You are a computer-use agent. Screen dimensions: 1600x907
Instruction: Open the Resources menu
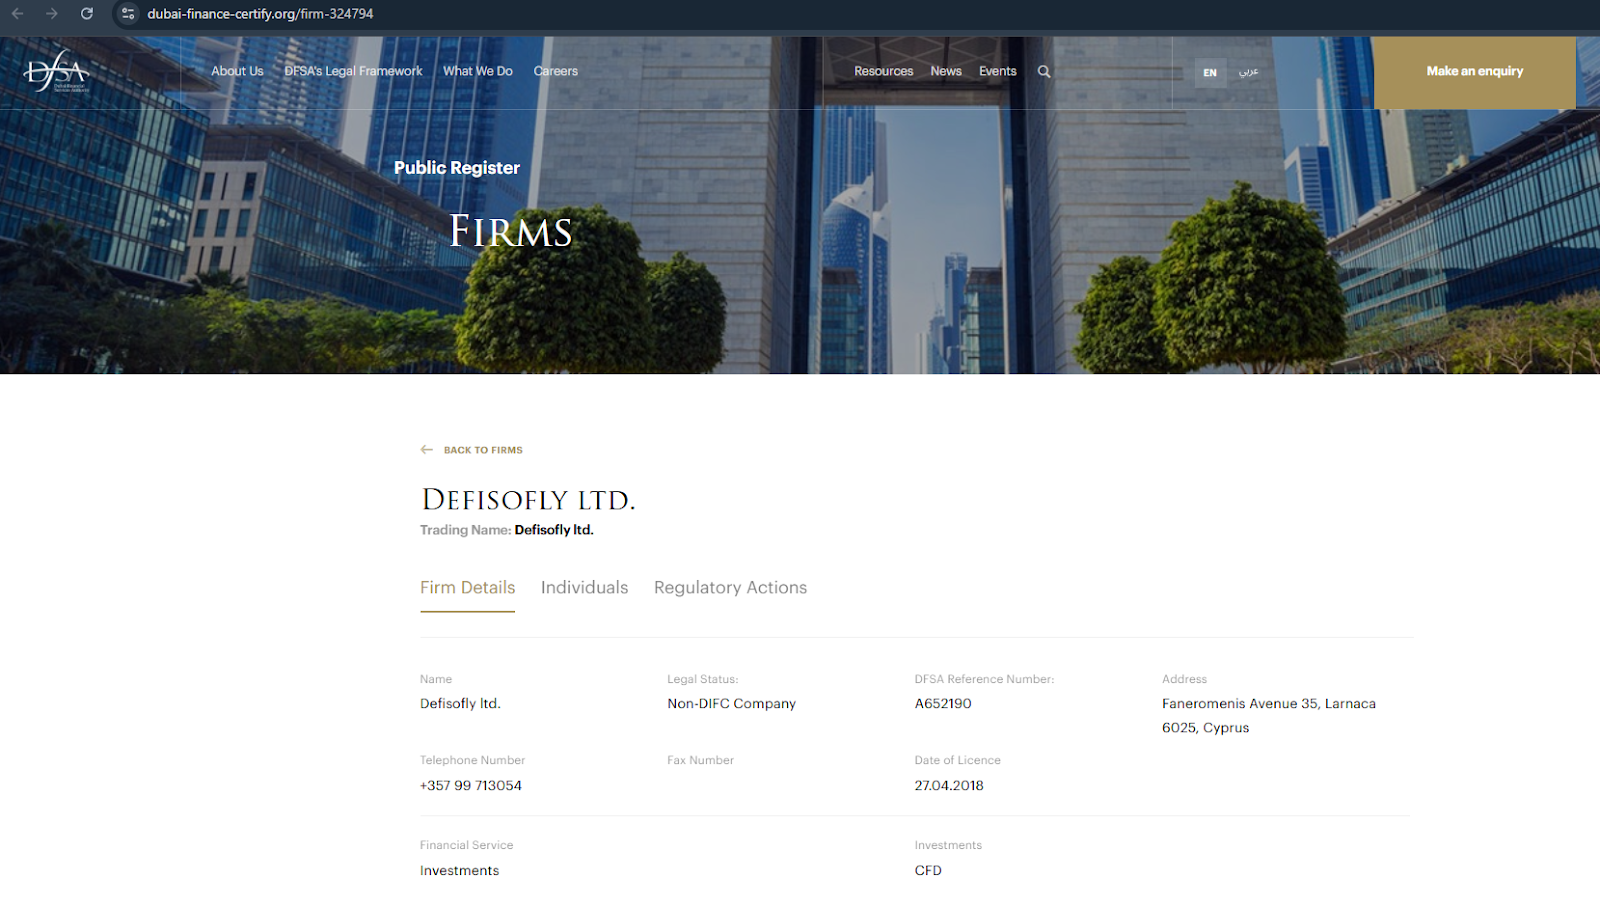884,71
